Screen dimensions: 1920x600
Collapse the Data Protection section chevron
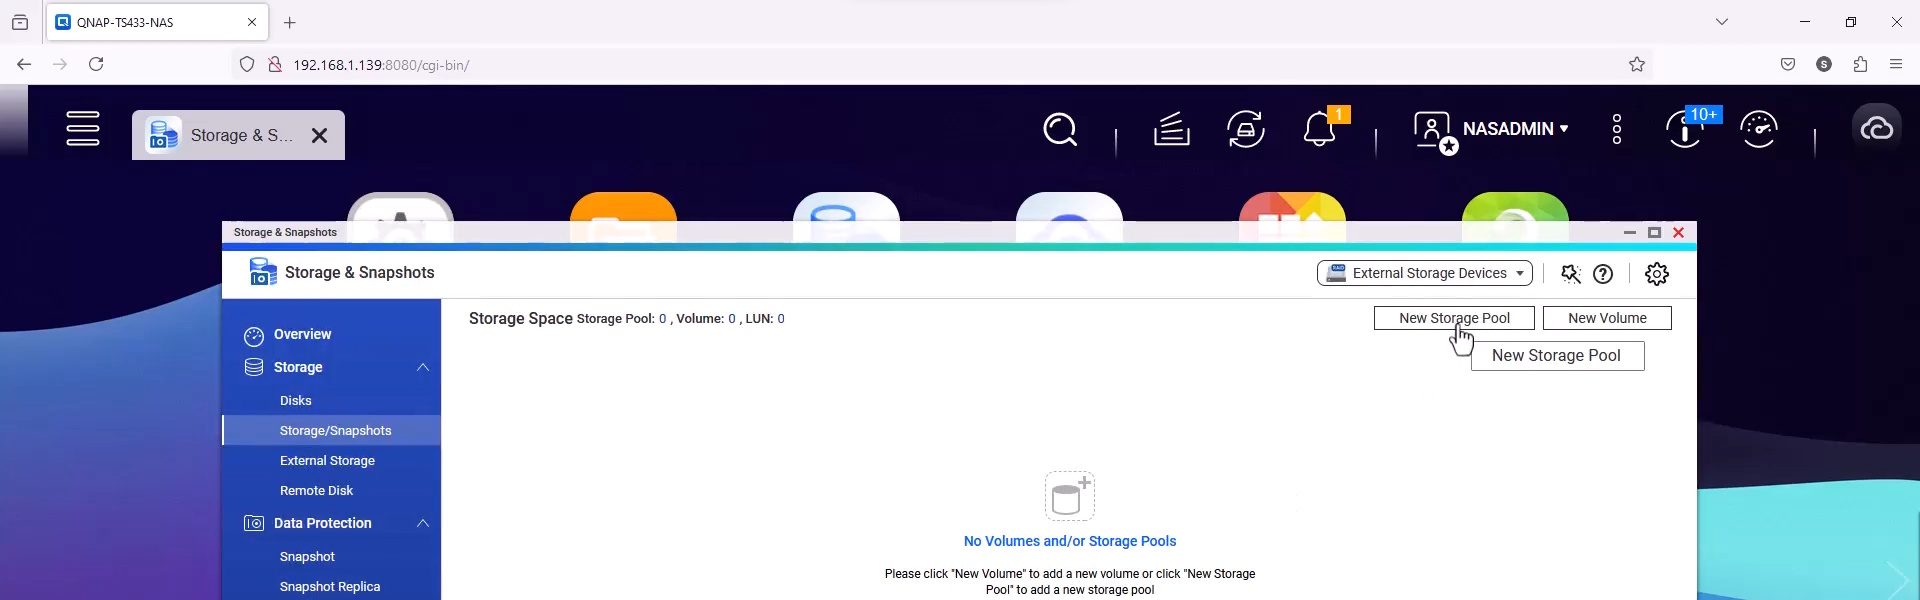click(x=423, y=523)
